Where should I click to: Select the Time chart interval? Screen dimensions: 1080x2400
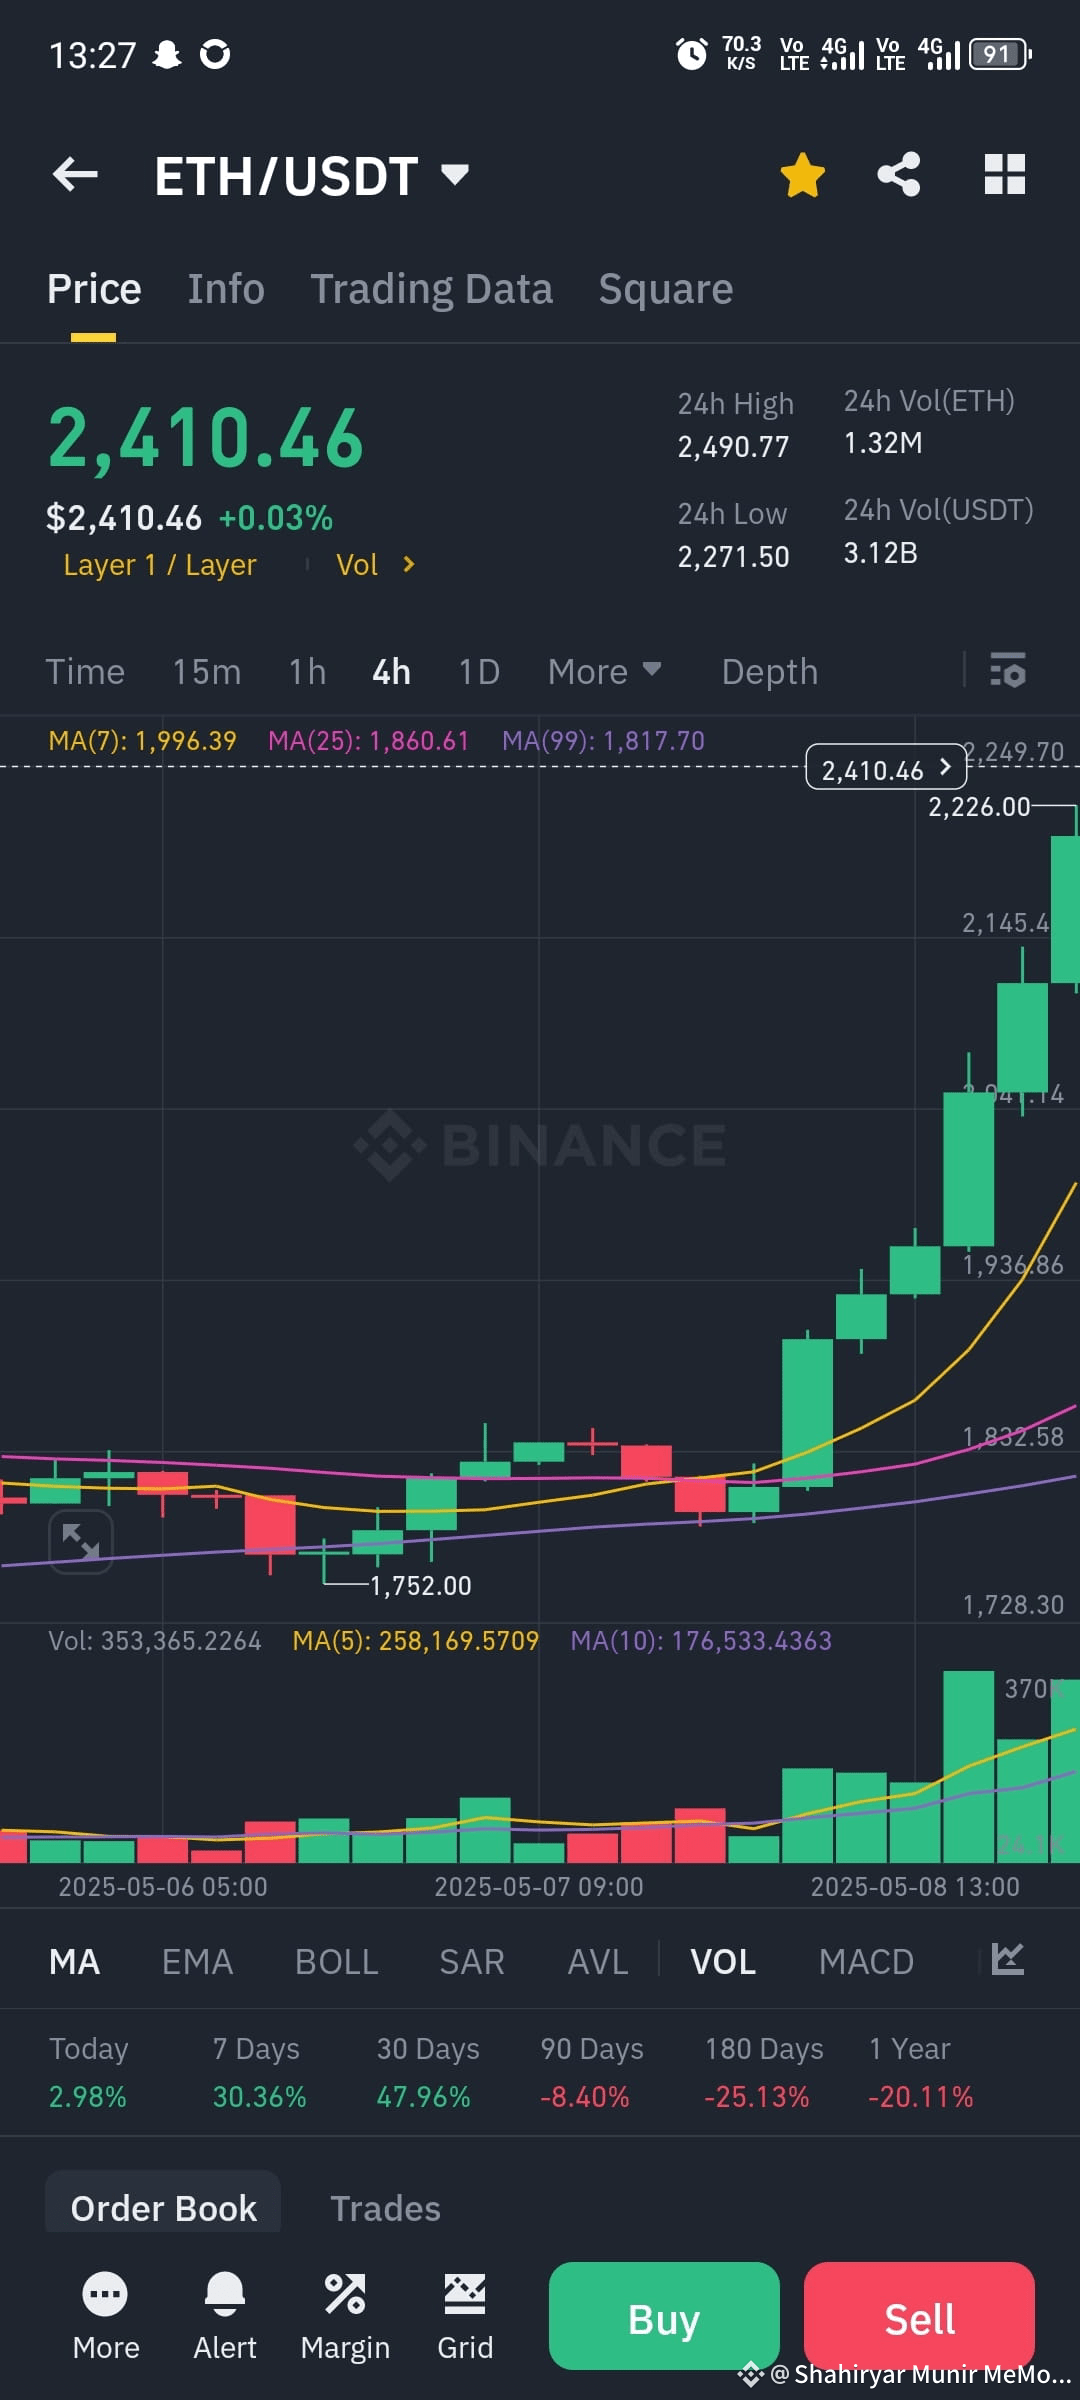click(85, 672)
